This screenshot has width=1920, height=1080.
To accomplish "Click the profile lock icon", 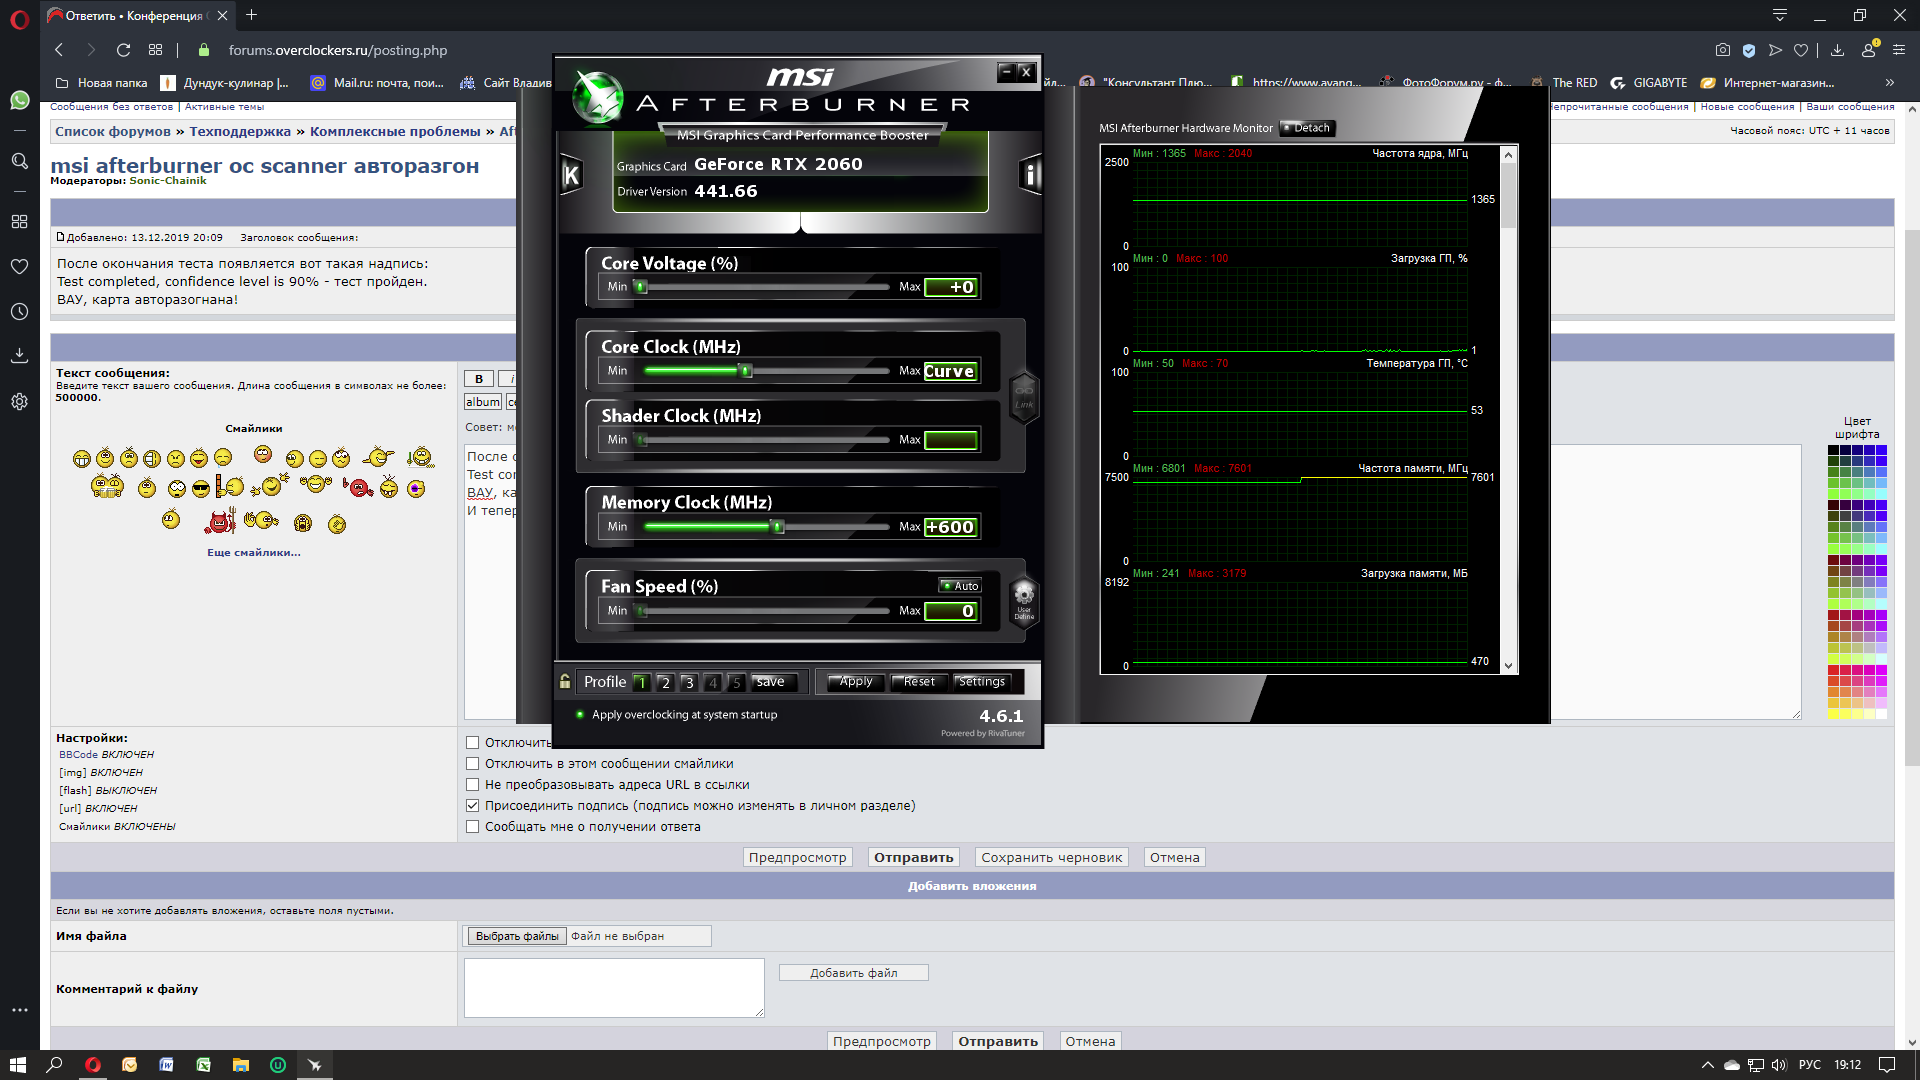I will point(565,682).
